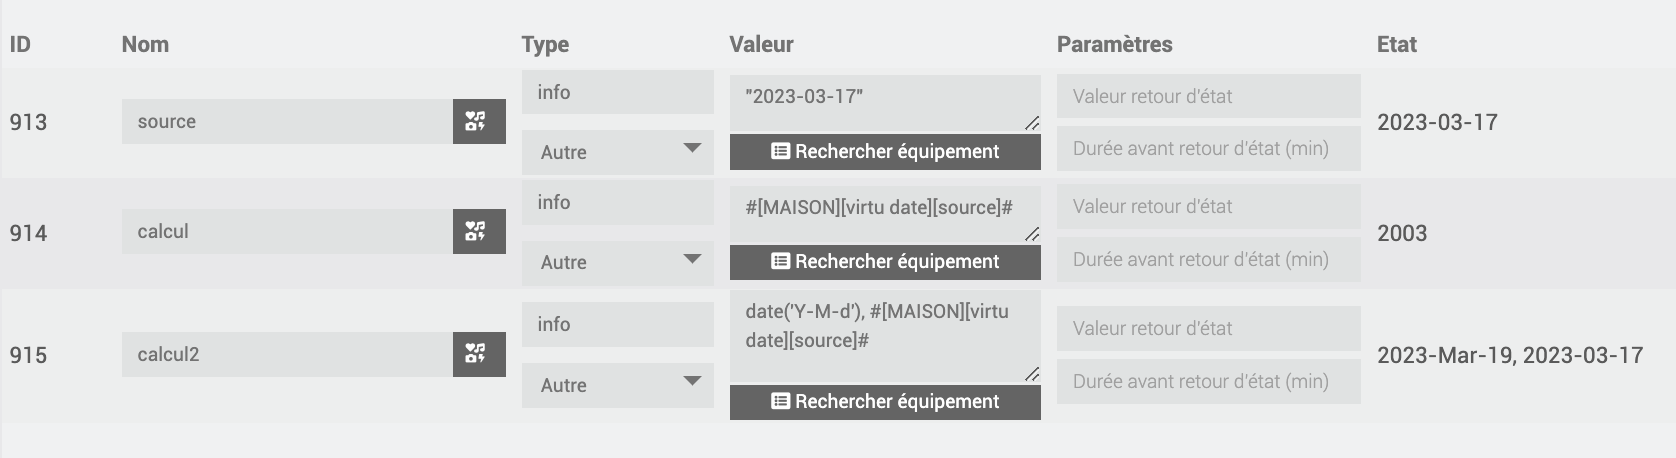This screenshot has width=1676, height=458.
Task: Click the calcul2 value box with date('Y-M-d')
Action: 885,335
